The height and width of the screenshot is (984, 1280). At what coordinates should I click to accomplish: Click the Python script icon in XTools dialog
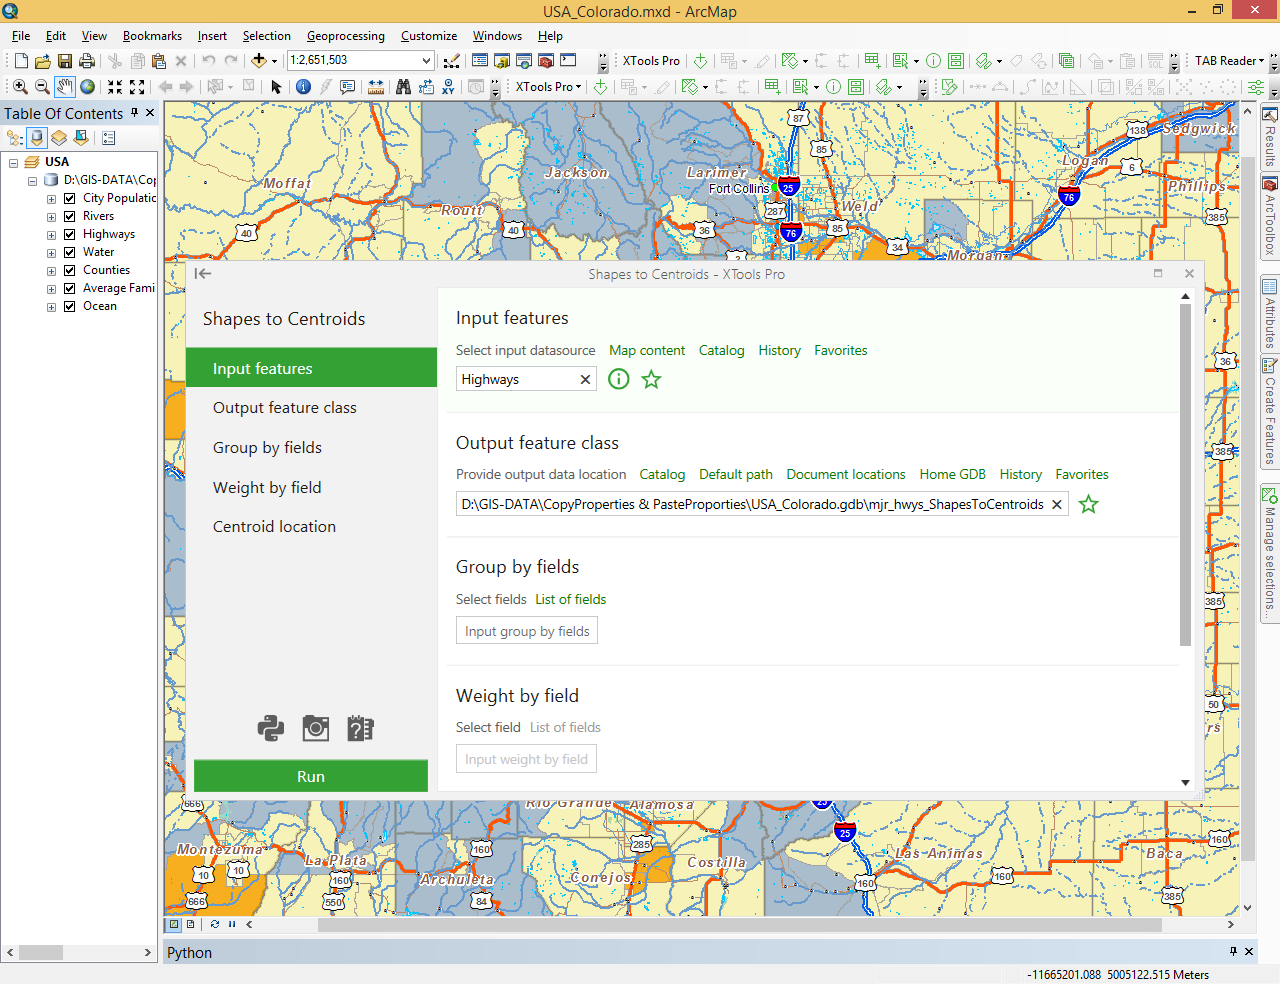pyautogui.click(x=270, y=728)
